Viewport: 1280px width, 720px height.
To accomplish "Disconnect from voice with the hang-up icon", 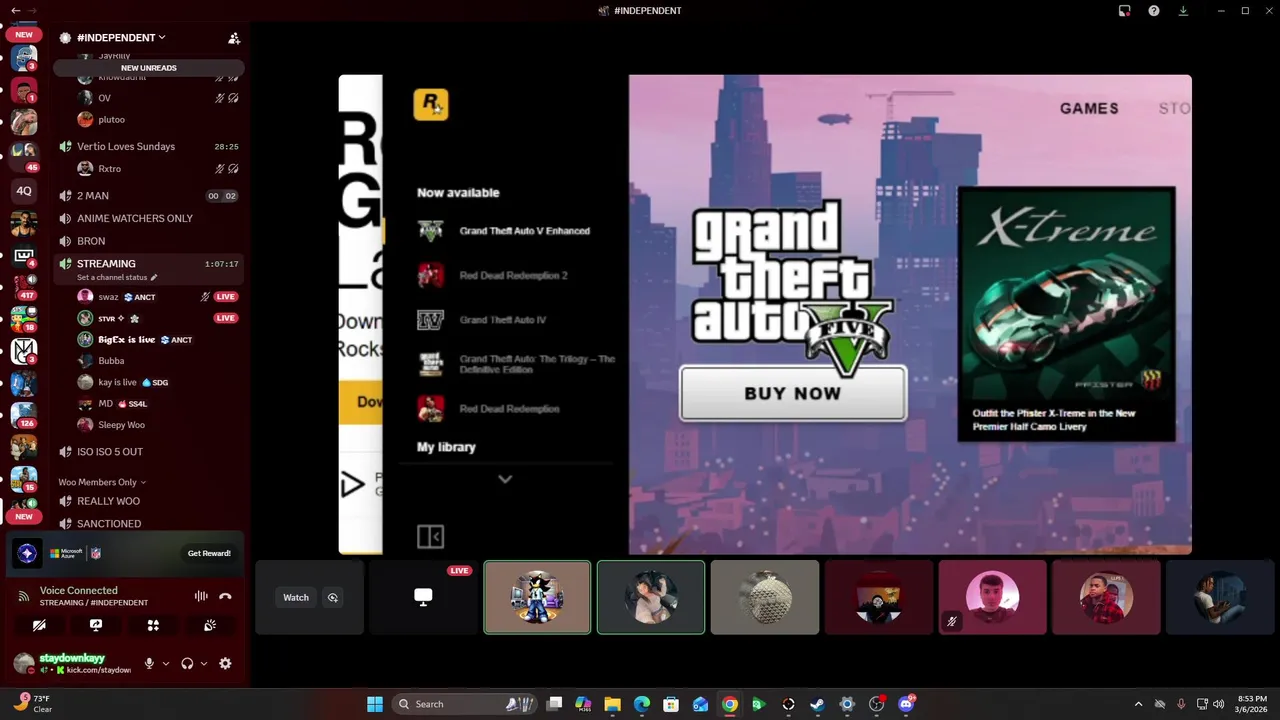I will (225, 596).
